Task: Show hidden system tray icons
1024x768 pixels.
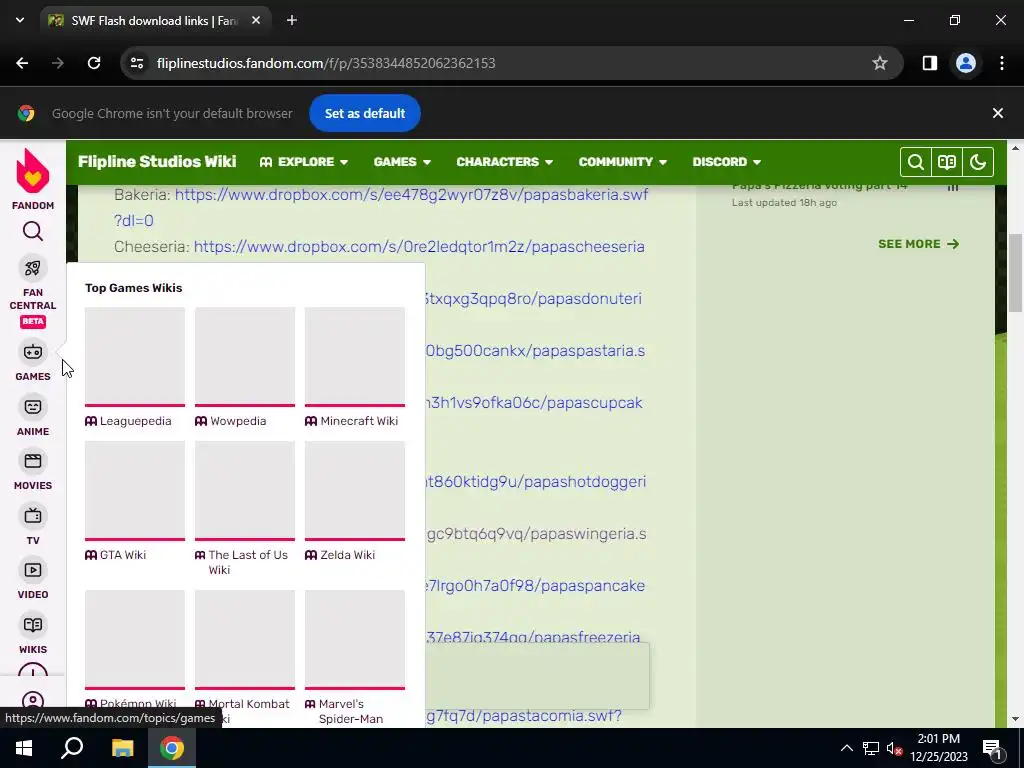Action: pyautogui.click(x=846, y=748)
